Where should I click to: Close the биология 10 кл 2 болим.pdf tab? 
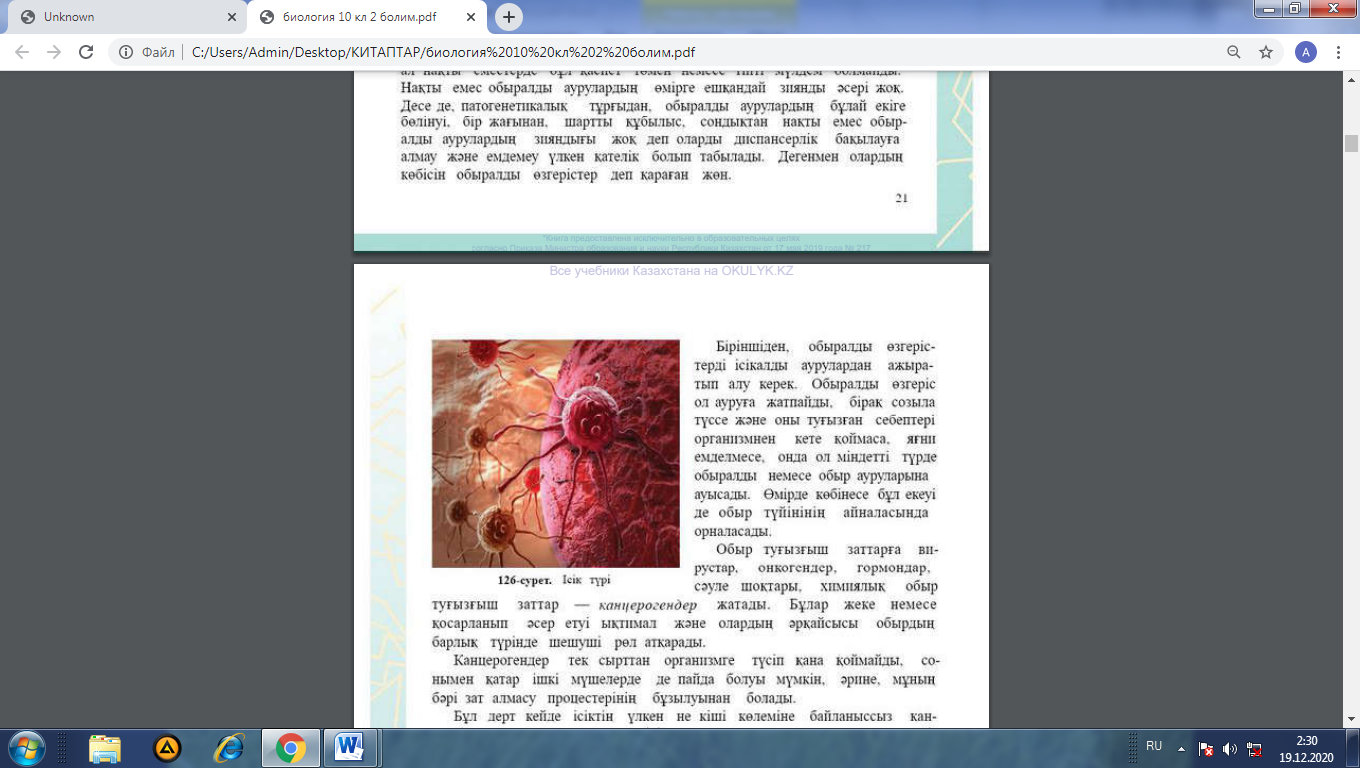[x=470, y=17]
